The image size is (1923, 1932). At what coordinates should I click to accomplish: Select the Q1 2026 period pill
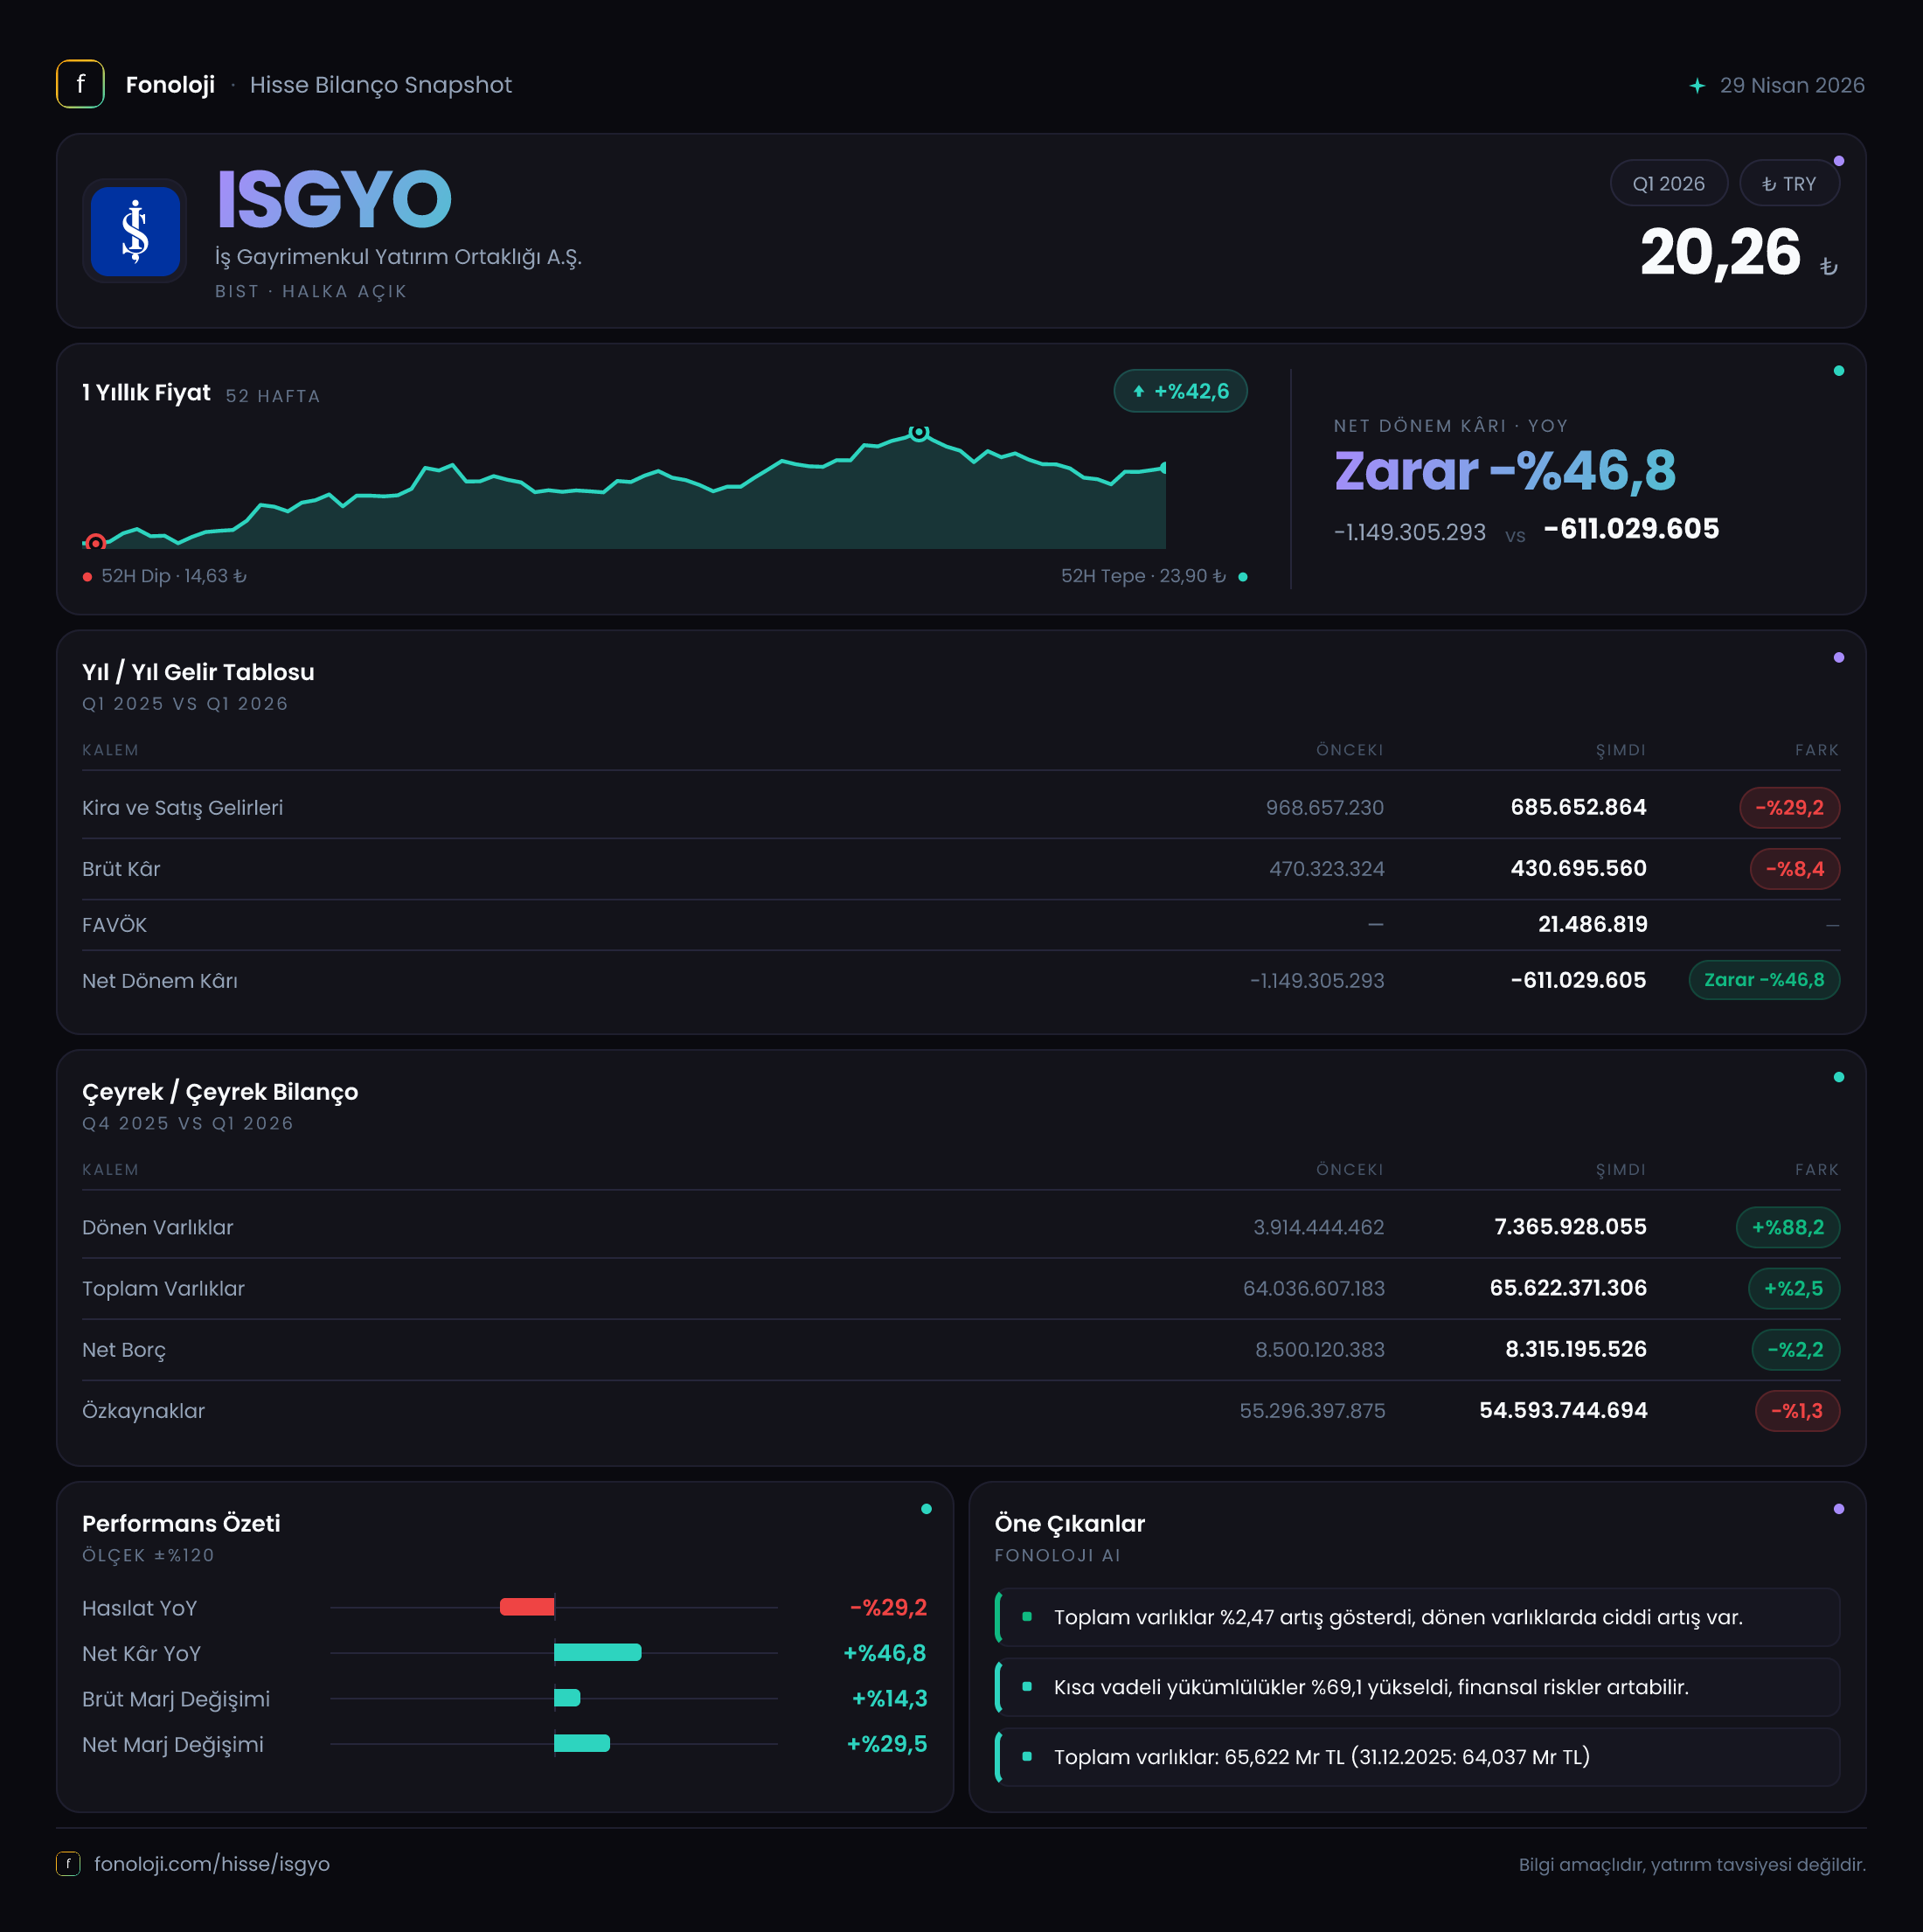(1668, 184)
